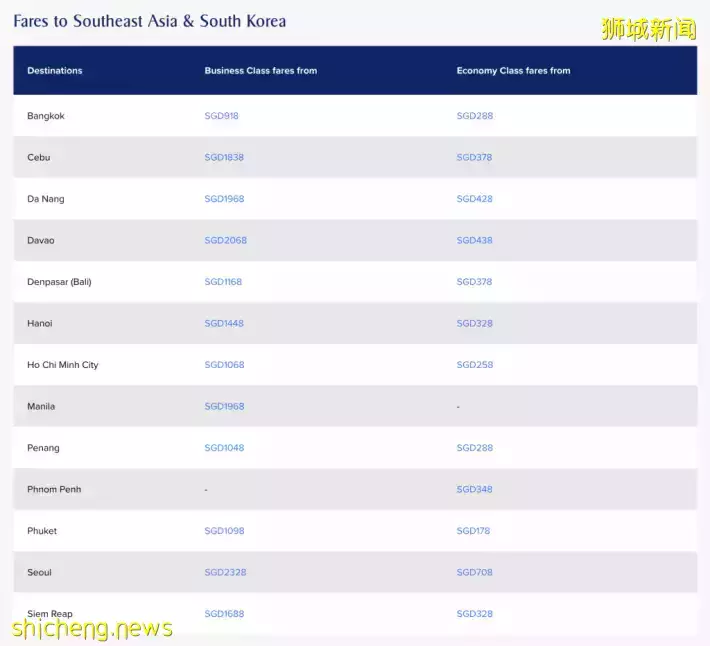
Task: Click the Fares to Southeast Asia heading
Action: (x=149, y=21)
